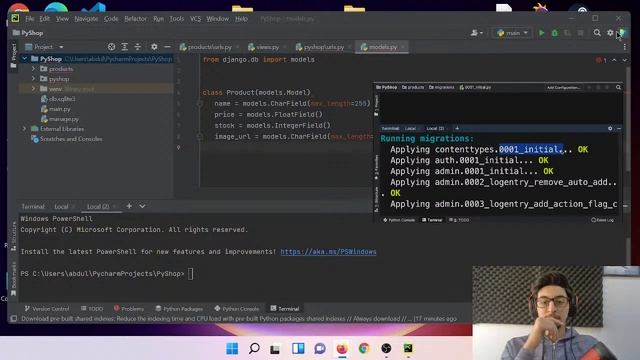This screenshot has height=360, width=640.
Task: Toggle the Project side tab
Action: [x=13, y=56]
